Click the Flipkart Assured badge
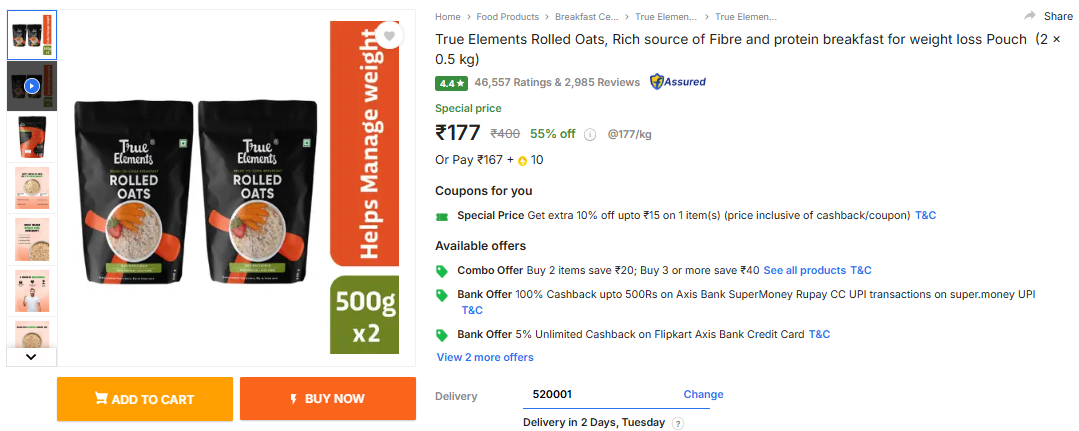 [x=678, y=82]
